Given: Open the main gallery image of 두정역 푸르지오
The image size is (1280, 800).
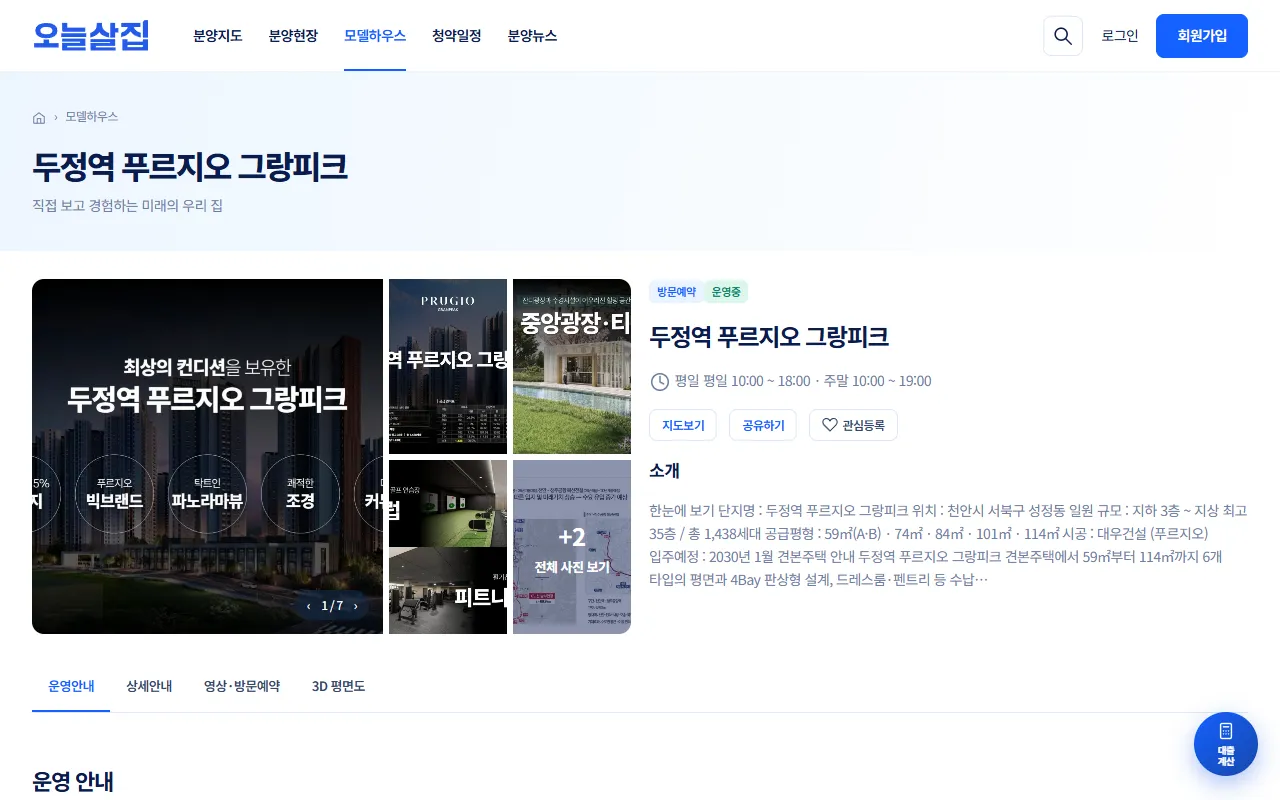Looking at the screenshot, I should click(208, 456).
